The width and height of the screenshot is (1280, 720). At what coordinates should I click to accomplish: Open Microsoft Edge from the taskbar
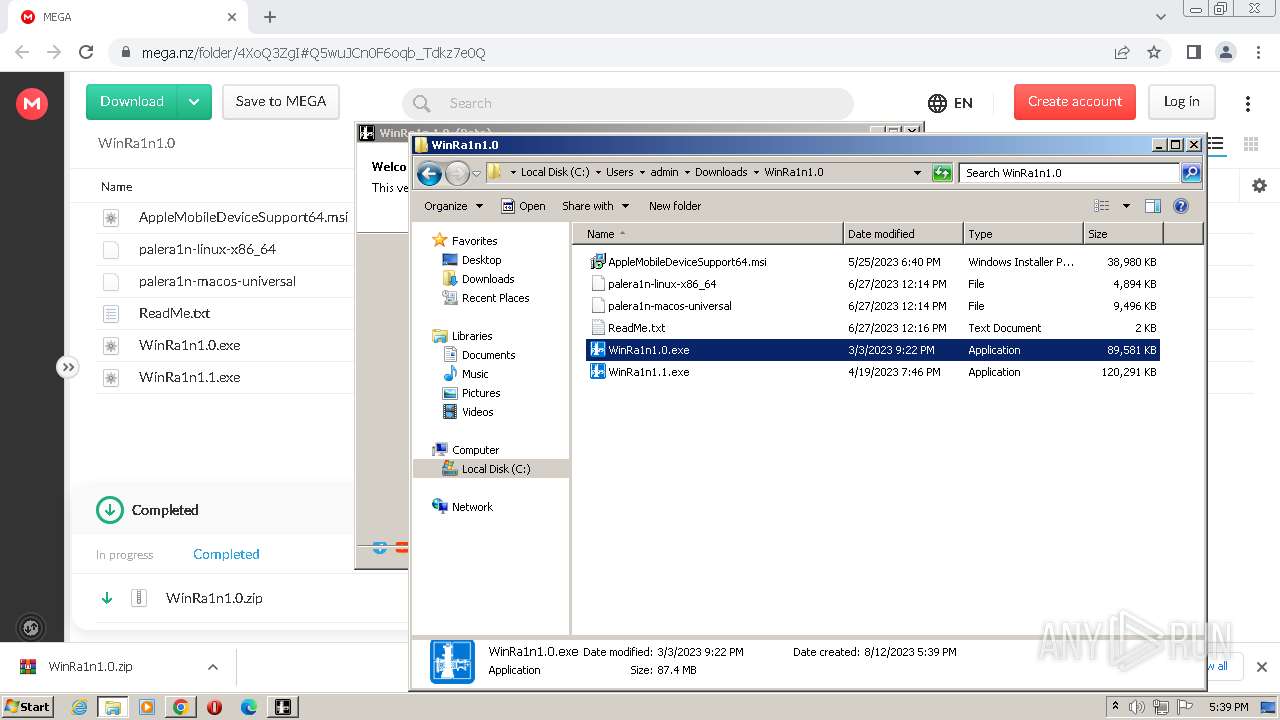point(249,707)
